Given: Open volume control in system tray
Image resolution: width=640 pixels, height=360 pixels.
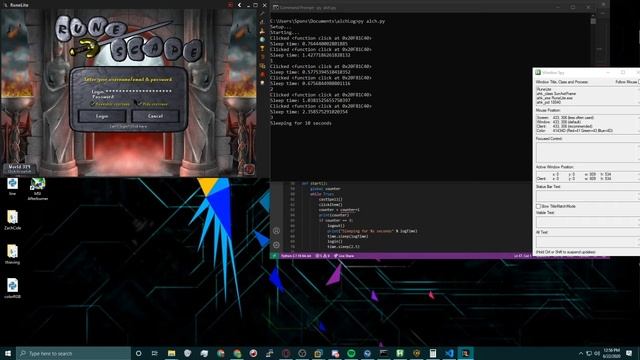Looking at the screenshot, I should (597, 353).
